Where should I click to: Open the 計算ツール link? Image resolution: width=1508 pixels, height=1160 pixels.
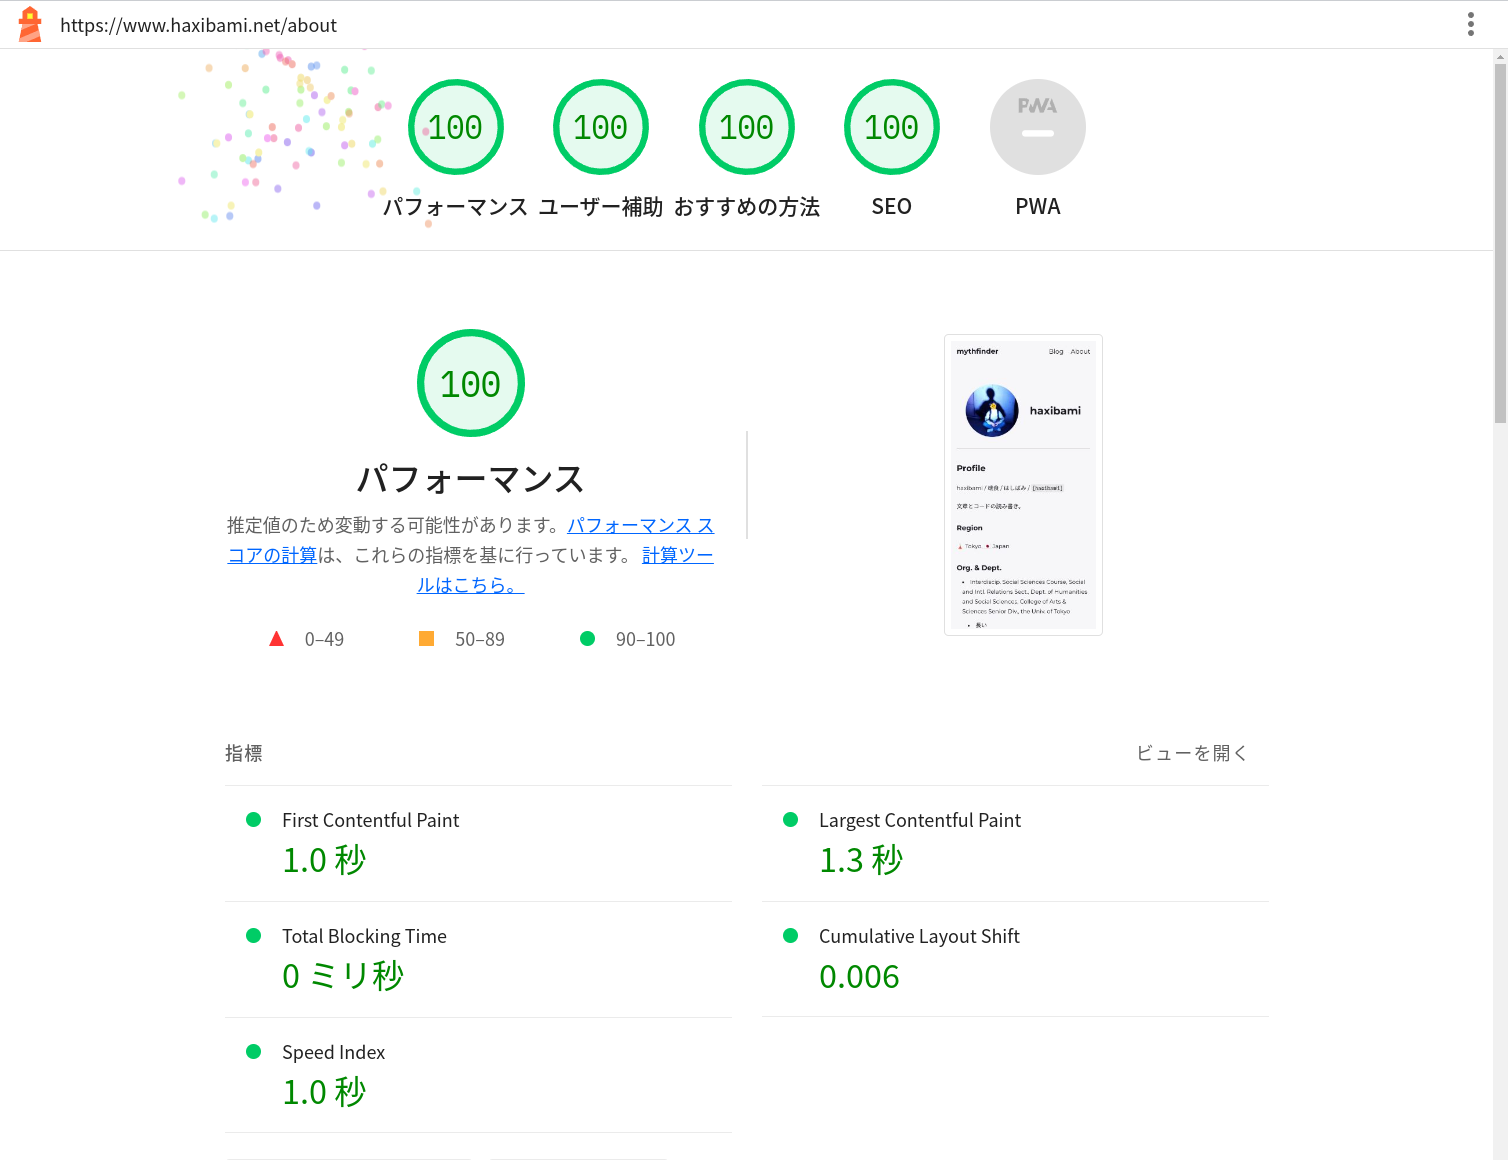pyautogui.click(x=677, y=554)
